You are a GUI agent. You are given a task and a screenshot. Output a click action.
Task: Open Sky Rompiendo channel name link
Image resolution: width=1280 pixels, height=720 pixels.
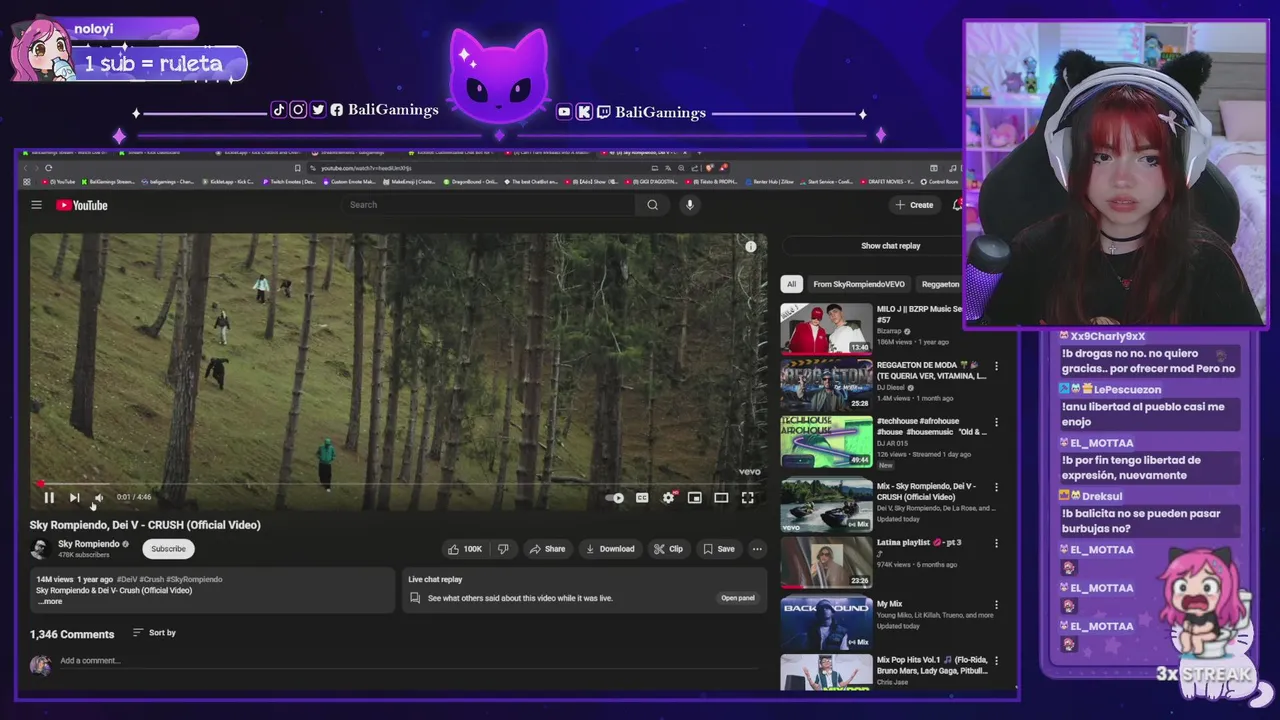pos(89,544)
